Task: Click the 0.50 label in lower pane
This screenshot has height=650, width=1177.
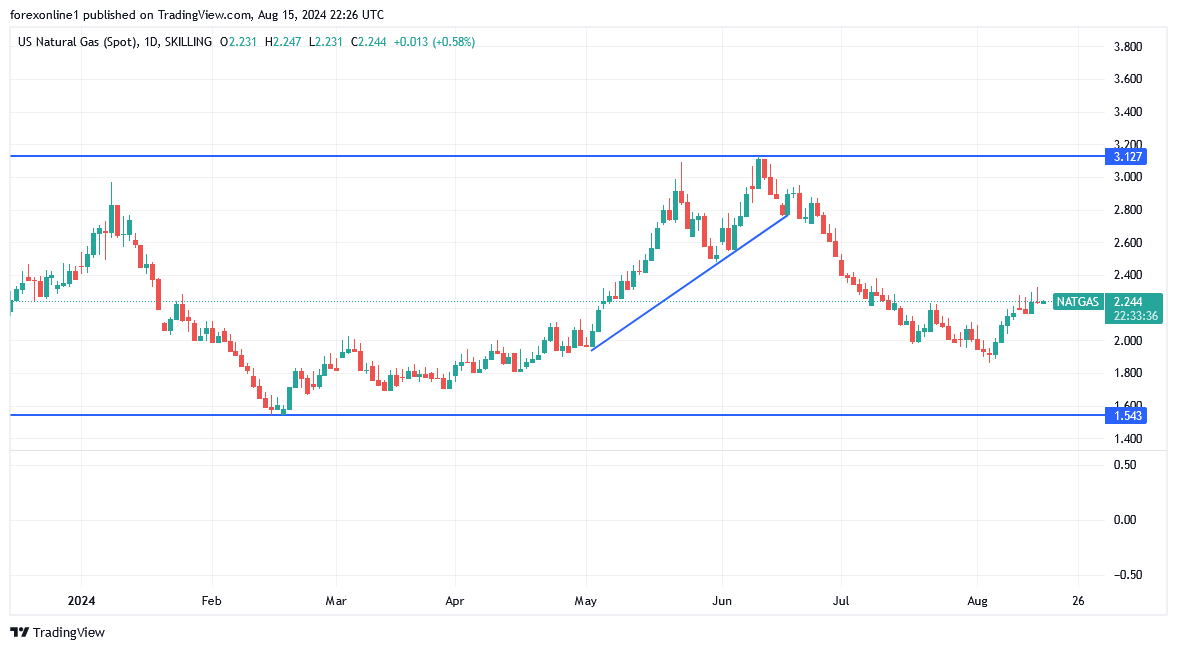Action: point(1124,465)
